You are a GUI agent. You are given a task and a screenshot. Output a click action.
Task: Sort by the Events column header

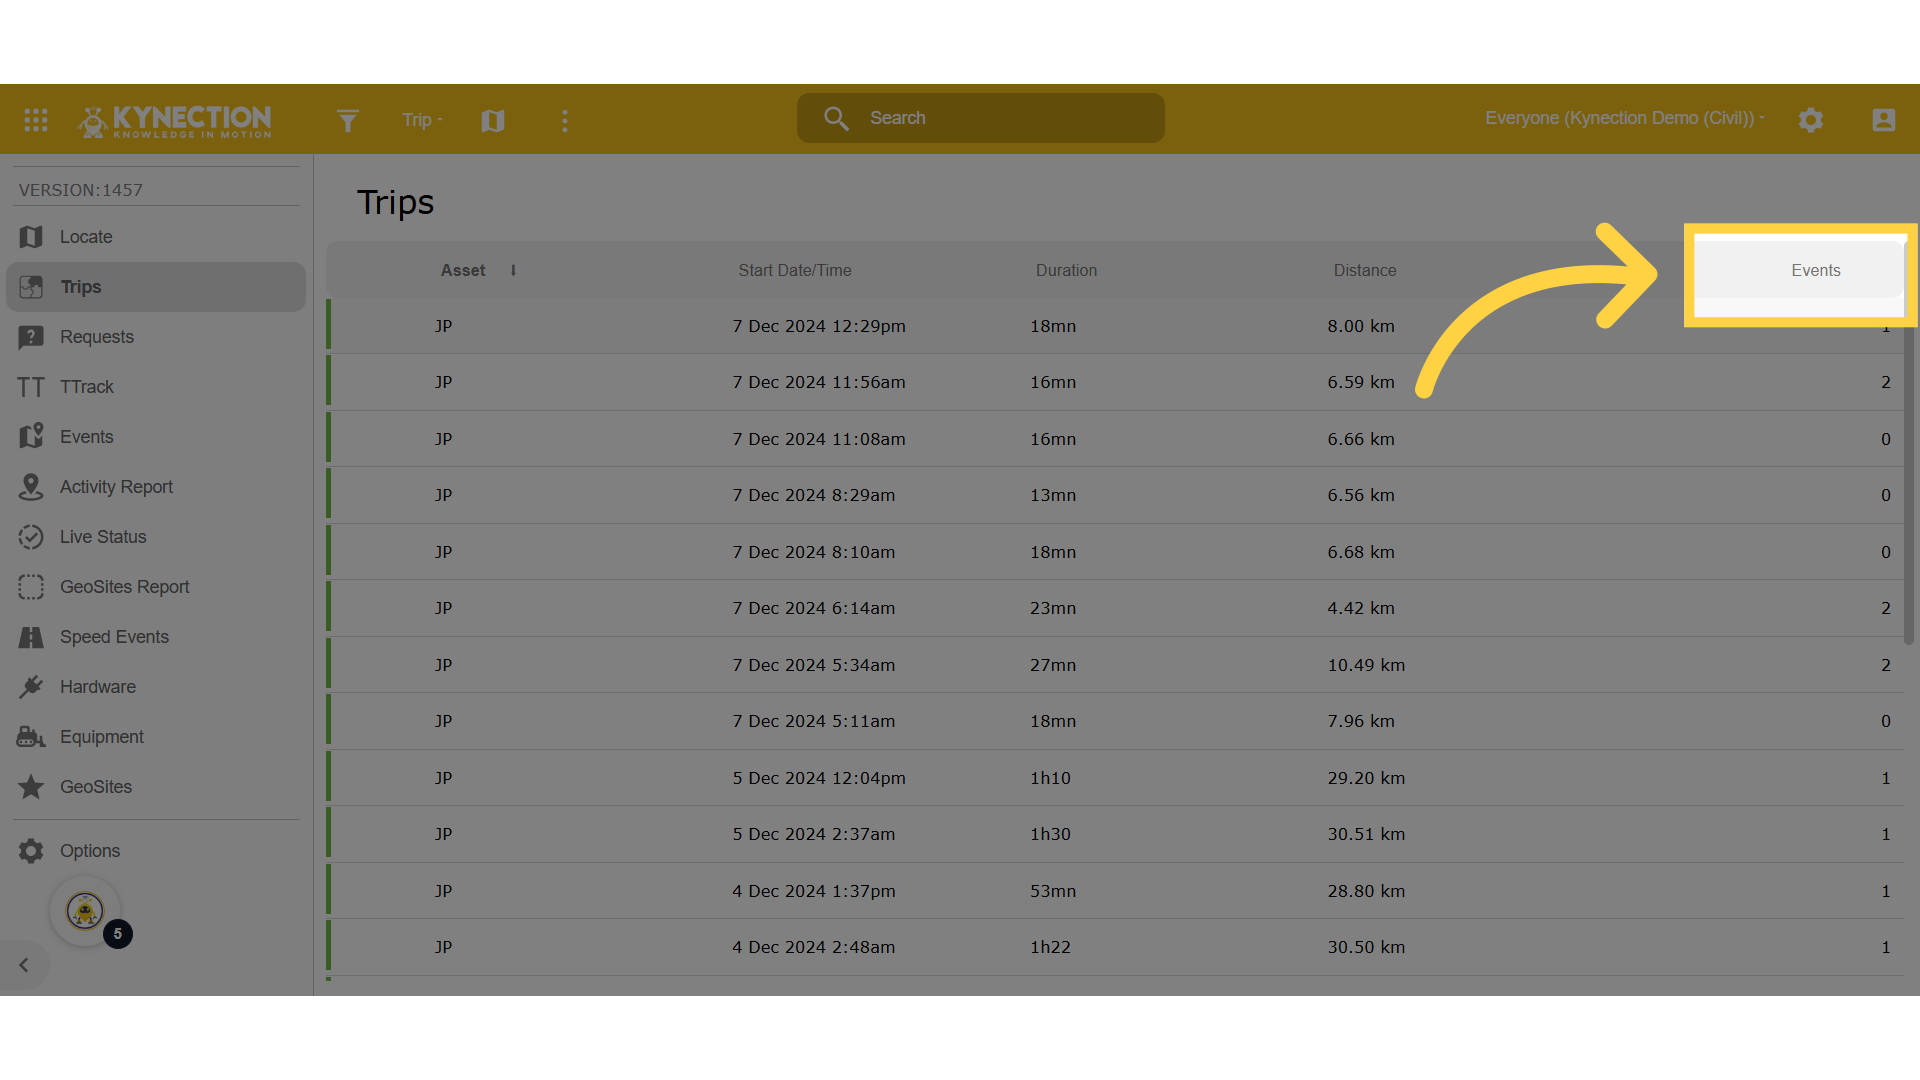pos(1815,271)
